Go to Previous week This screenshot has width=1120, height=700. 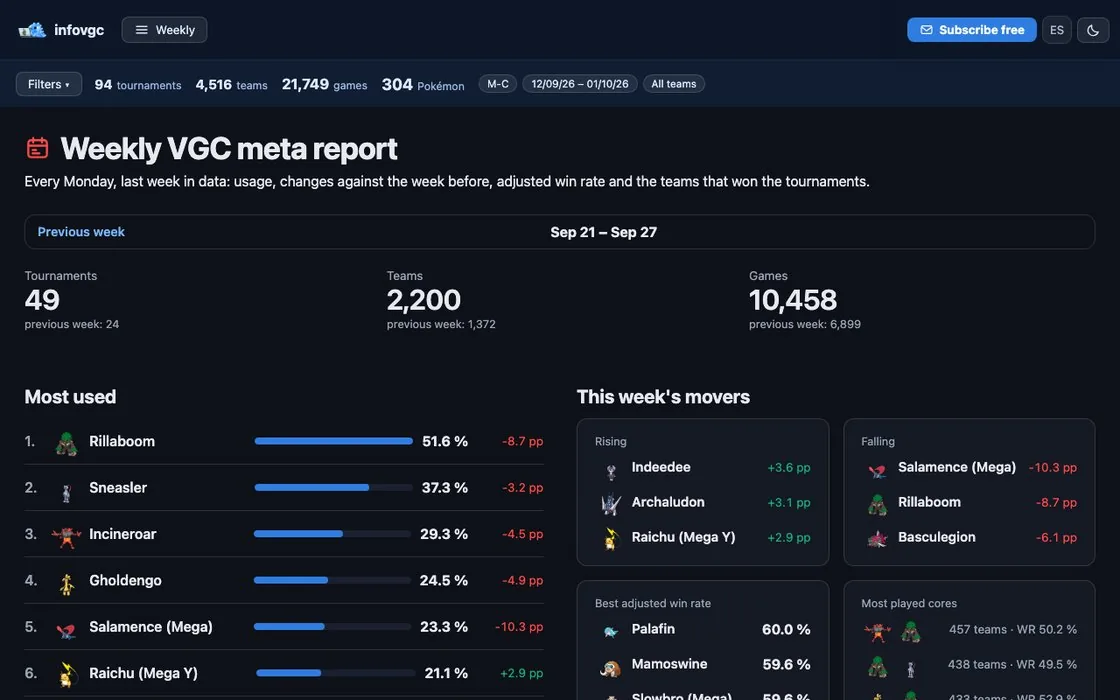[81, 232]
